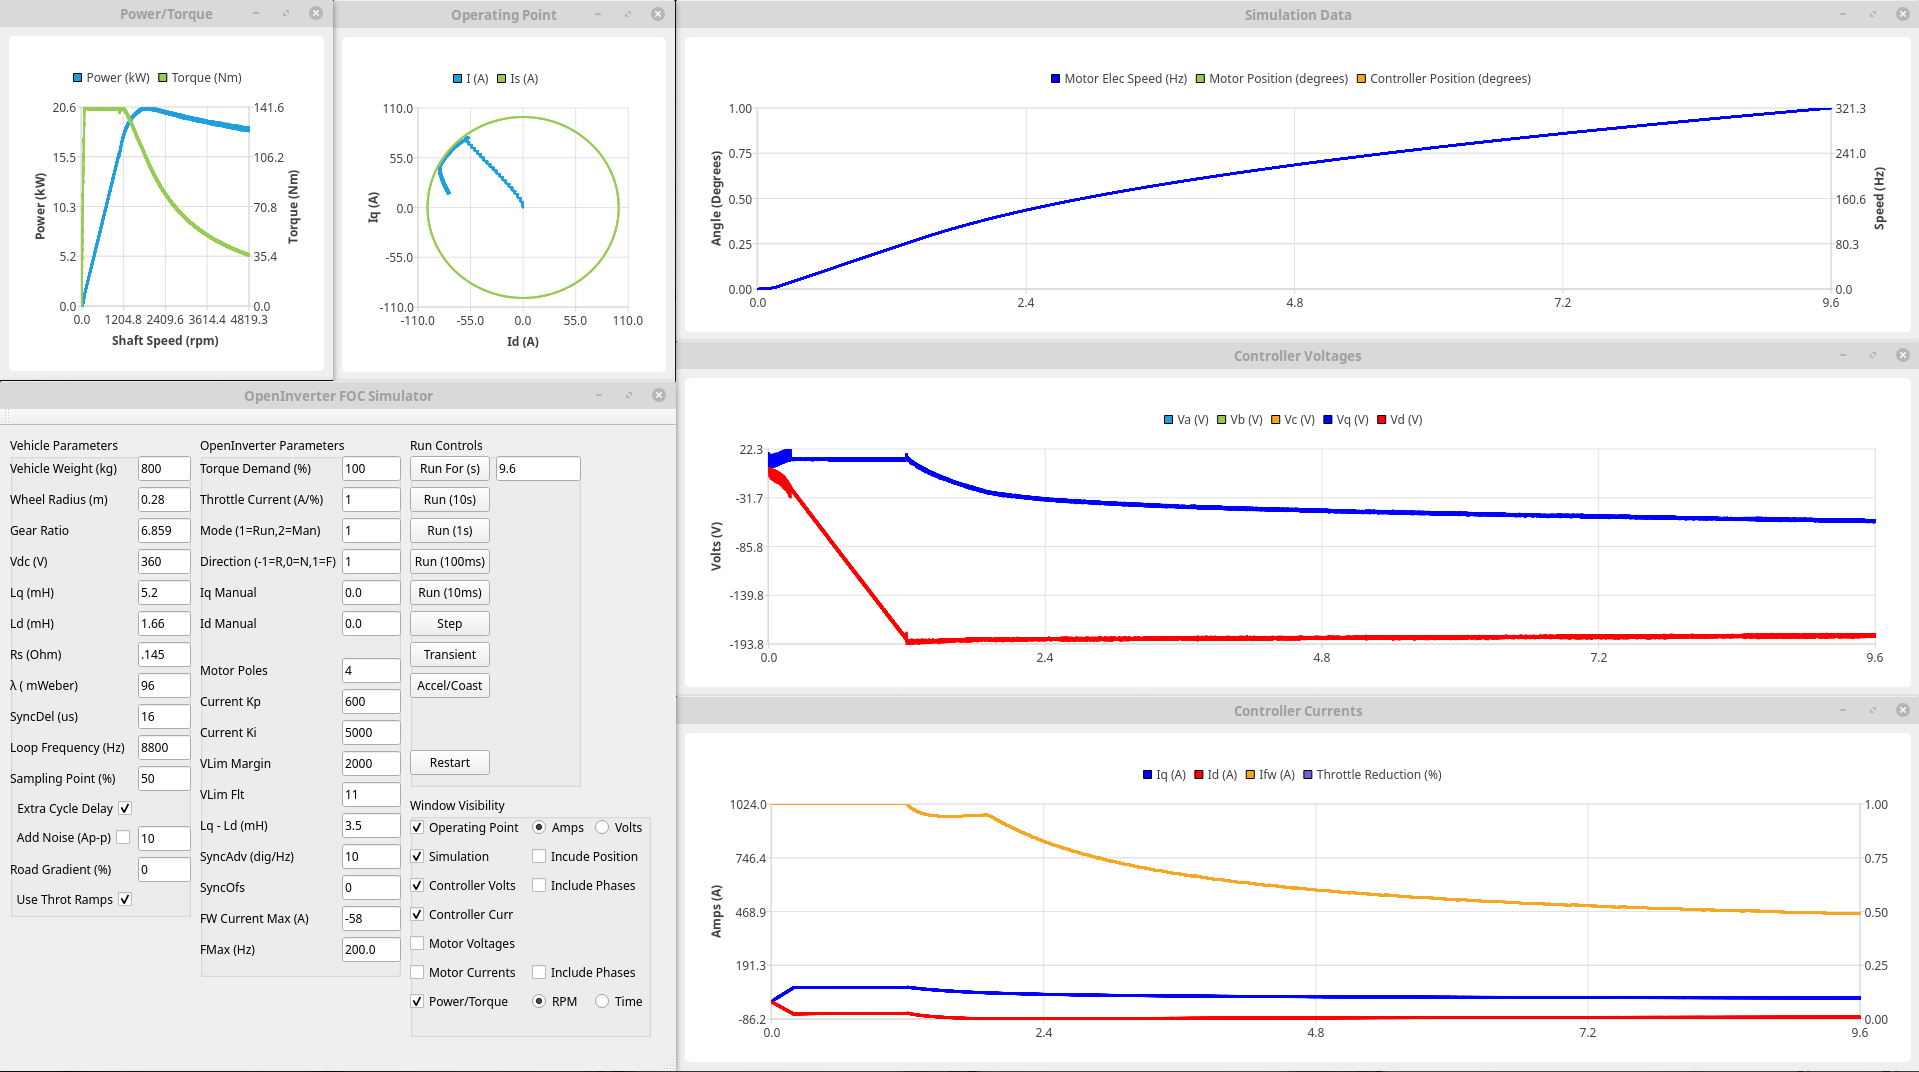Disable the Extra Cycle Delay checkbox

tap(125, 808)
